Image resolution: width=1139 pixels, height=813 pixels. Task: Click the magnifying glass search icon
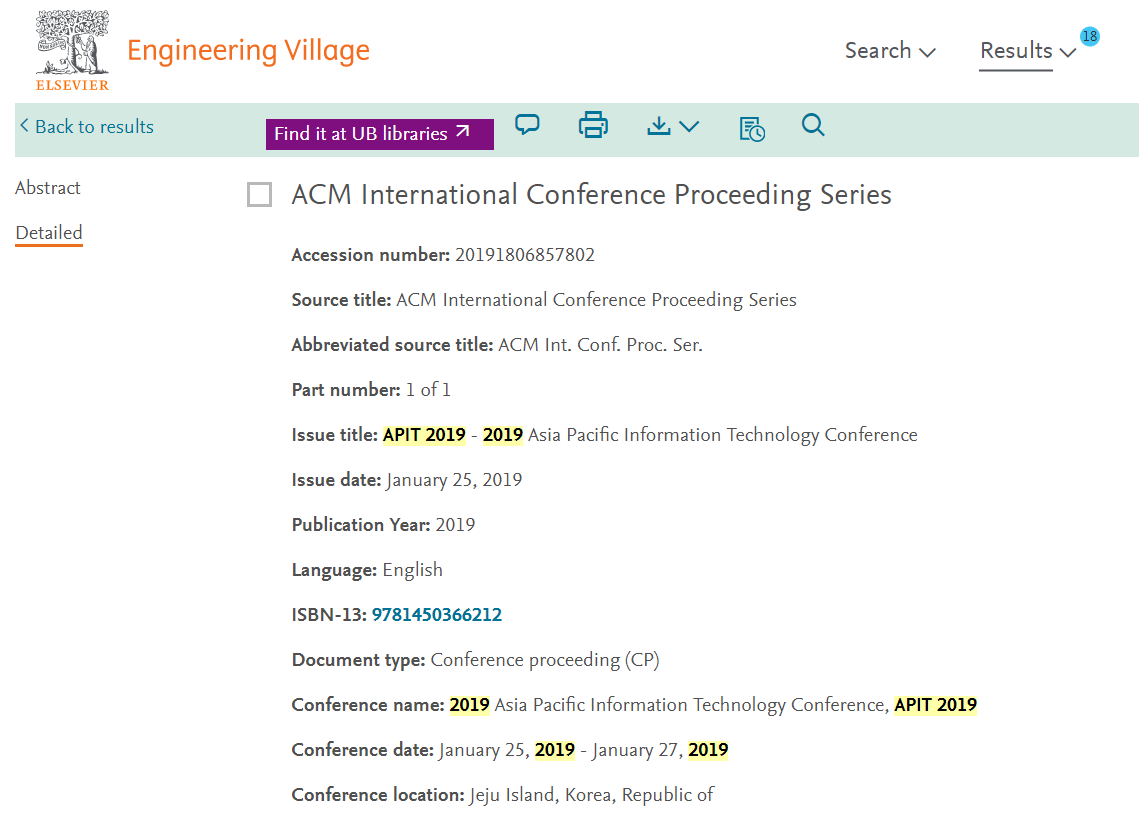point(813,126)
